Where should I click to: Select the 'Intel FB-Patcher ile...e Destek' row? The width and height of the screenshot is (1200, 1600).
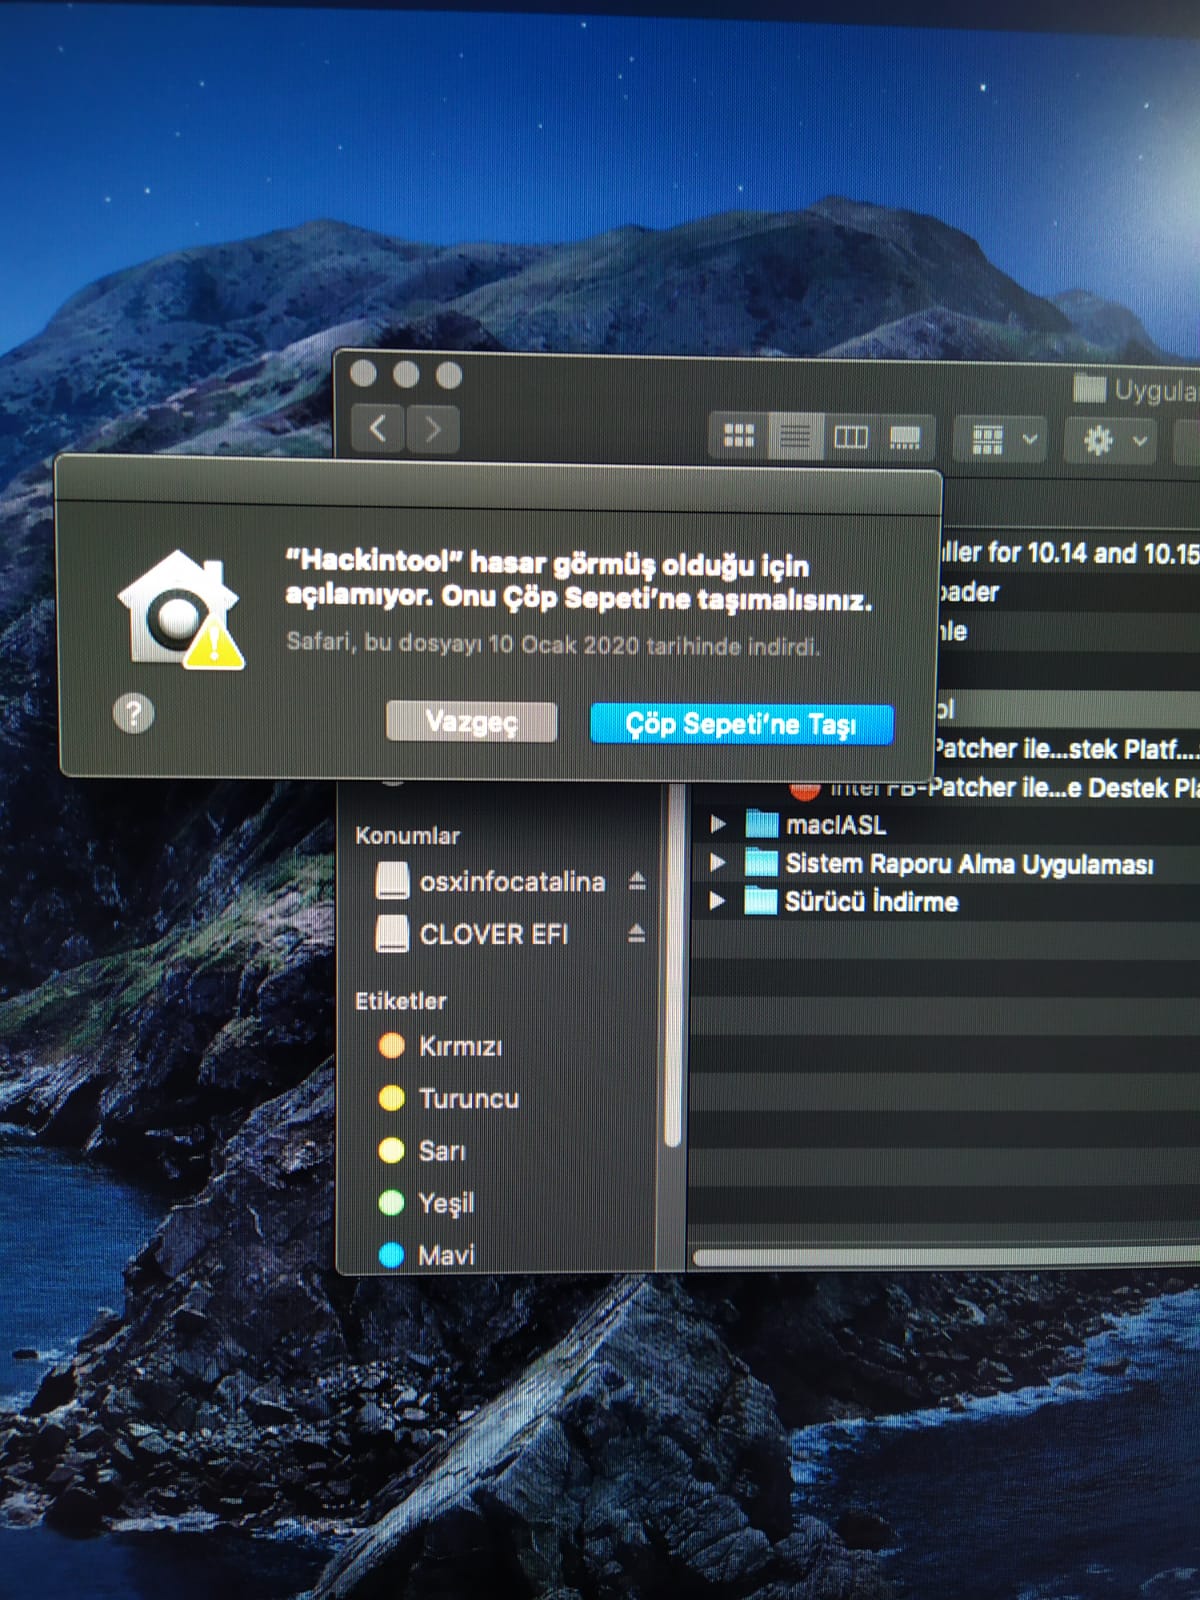tap(945, 787)
